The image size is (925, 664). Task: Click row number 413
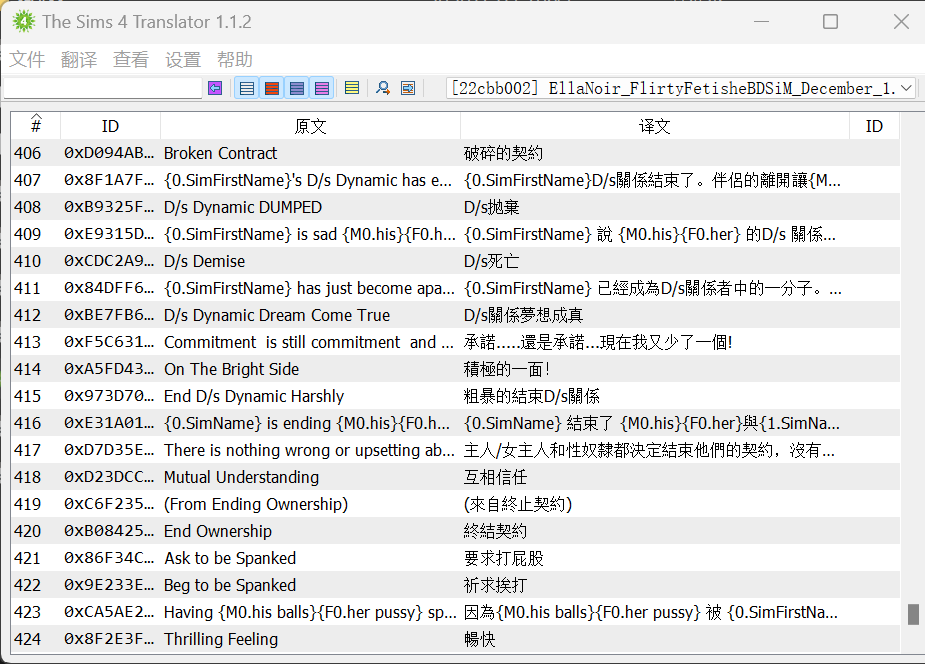pos(28,343)
